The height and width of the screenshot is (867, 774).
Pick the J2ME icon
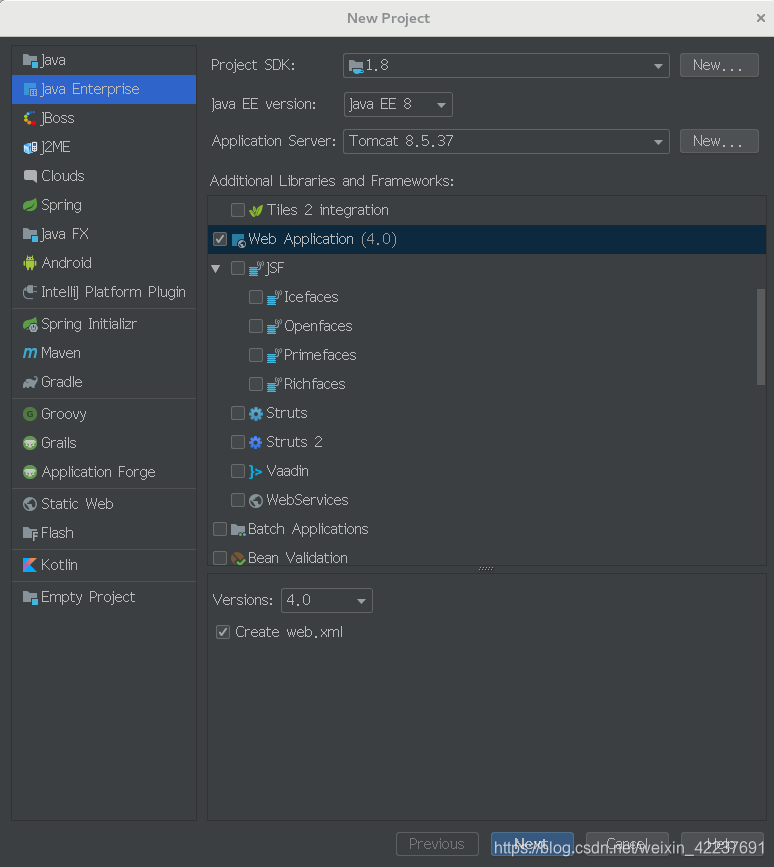(30, 148)
